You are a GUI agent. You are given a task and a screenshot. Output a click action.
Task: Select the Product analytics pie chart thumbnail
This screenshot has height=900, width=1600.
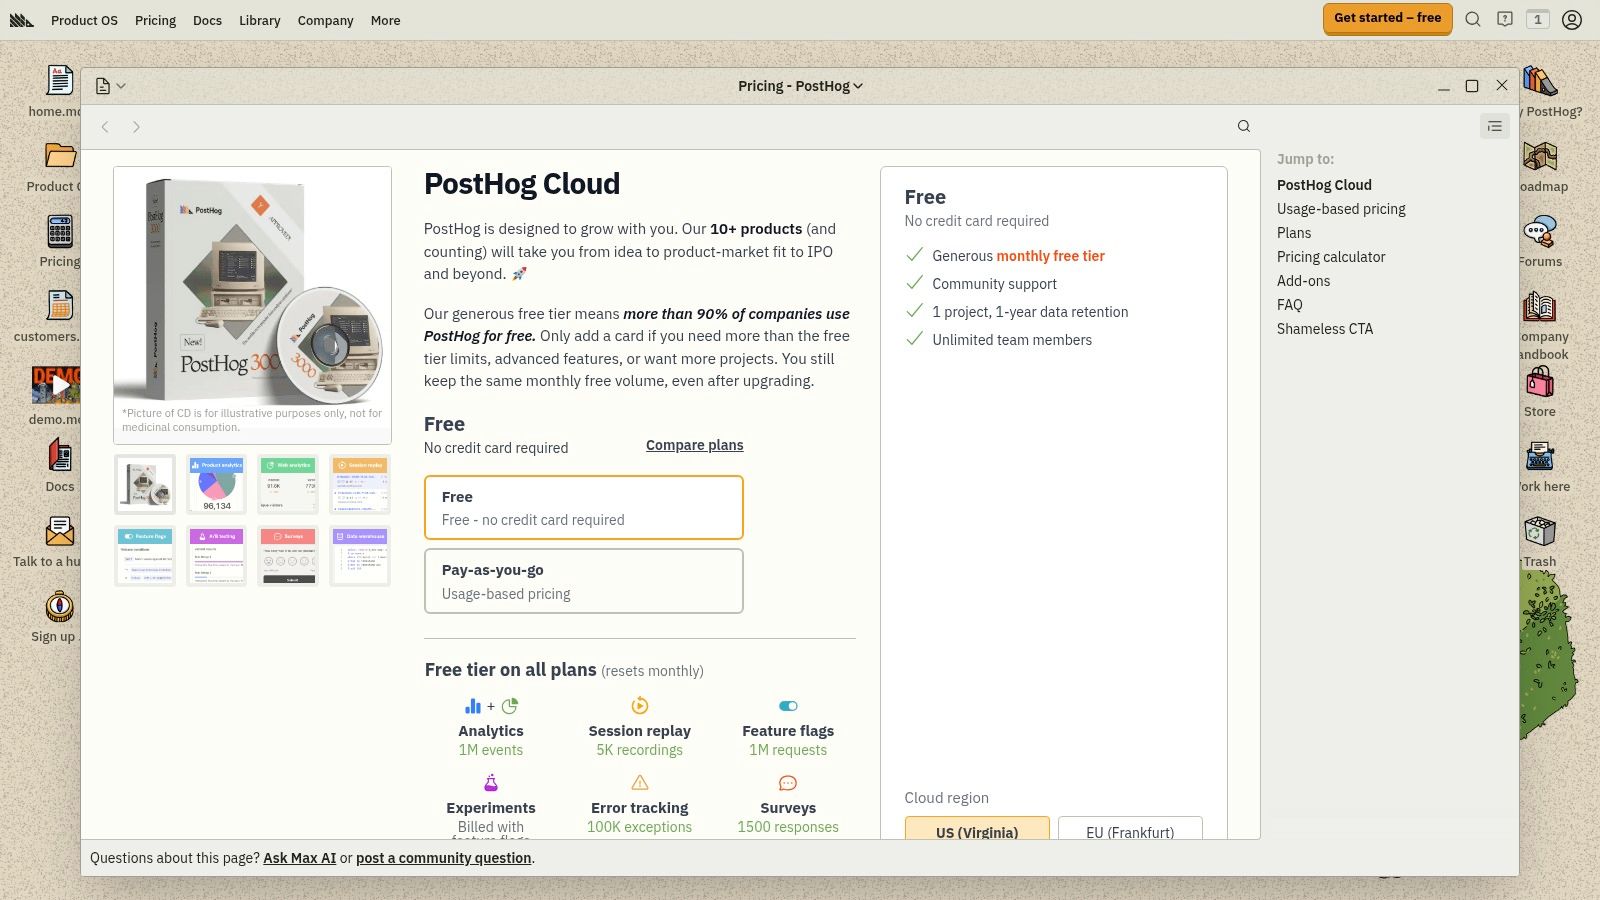(217, 485)
